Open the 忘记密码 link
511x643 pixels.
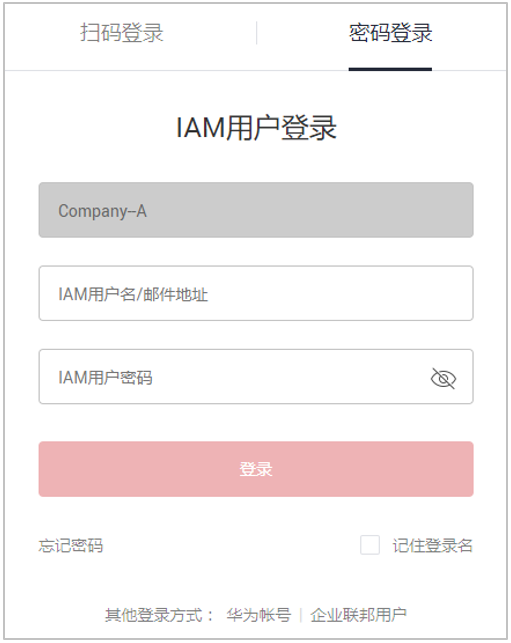tap(71, 546)
